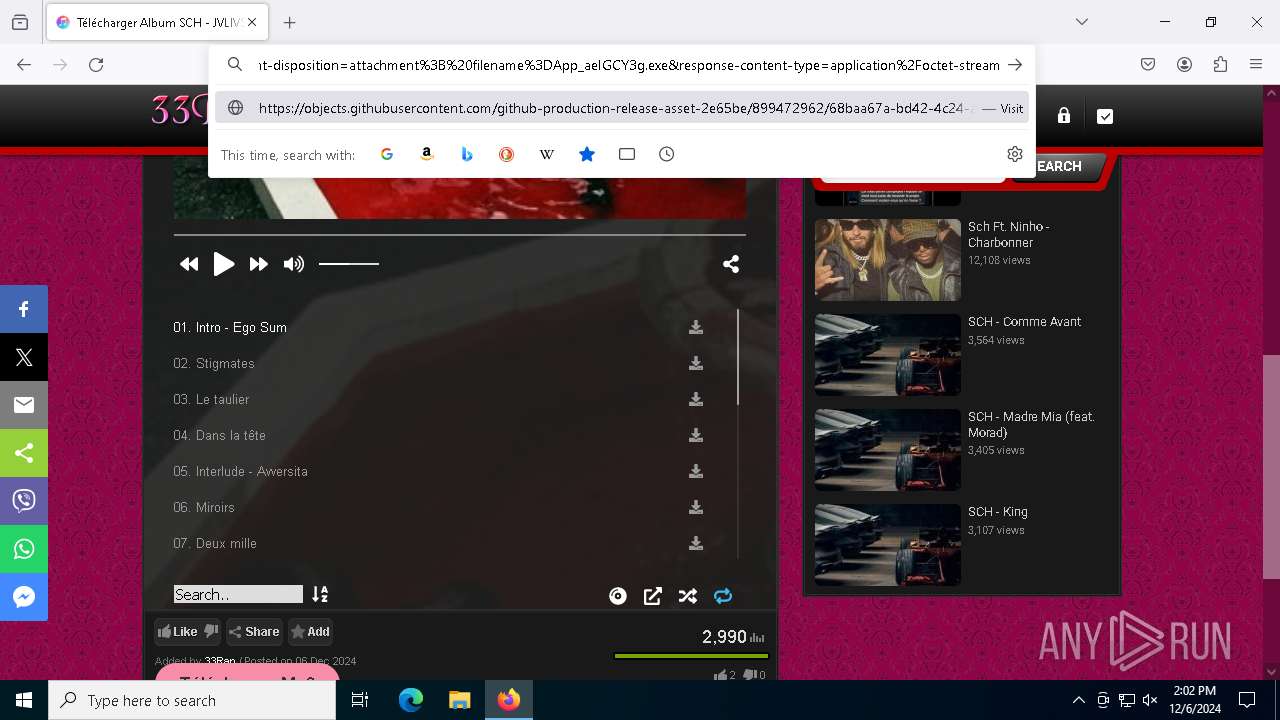Viewport: 1280px width, 720px height.
Task: Mute the player volume speaker icon
Action: click(293, 264)
